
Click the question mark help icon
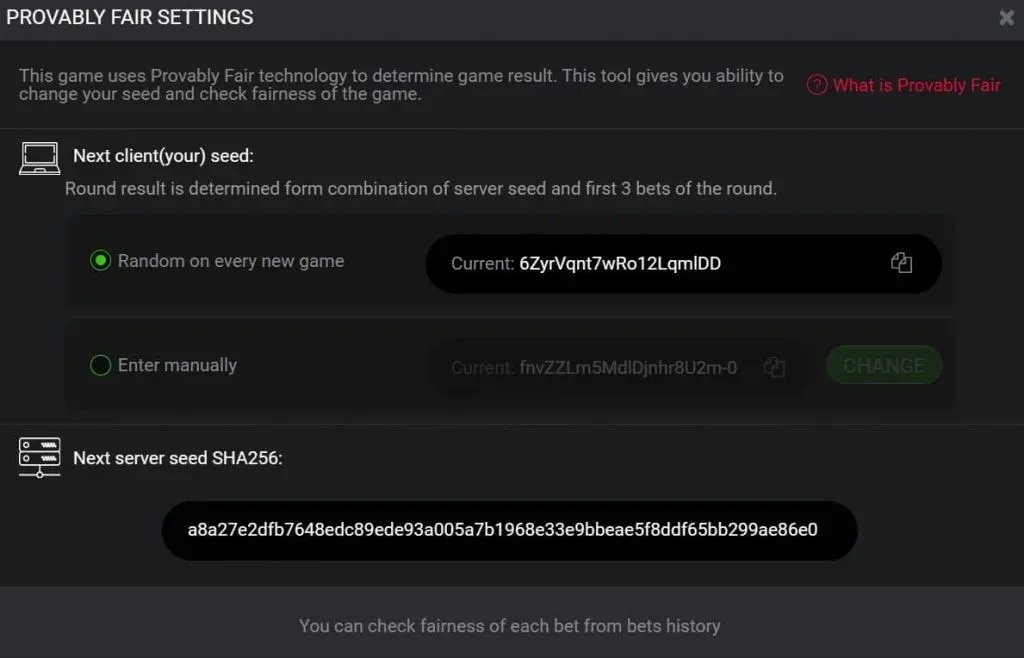tap(817, 85)
